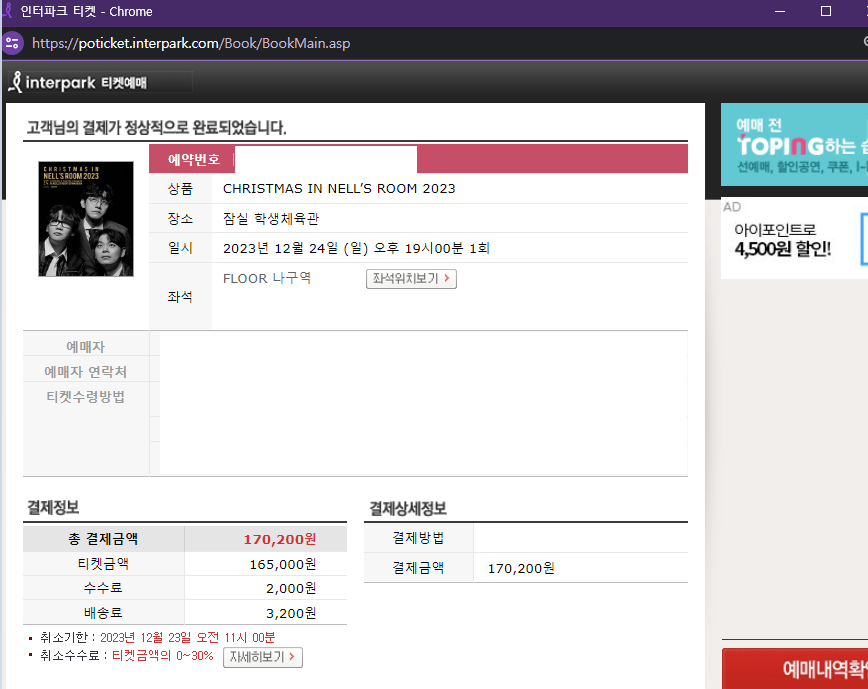Click the payment completed message heading
Image resolution: width=868 pixels, height=689 pixels.
click(156, 128)
